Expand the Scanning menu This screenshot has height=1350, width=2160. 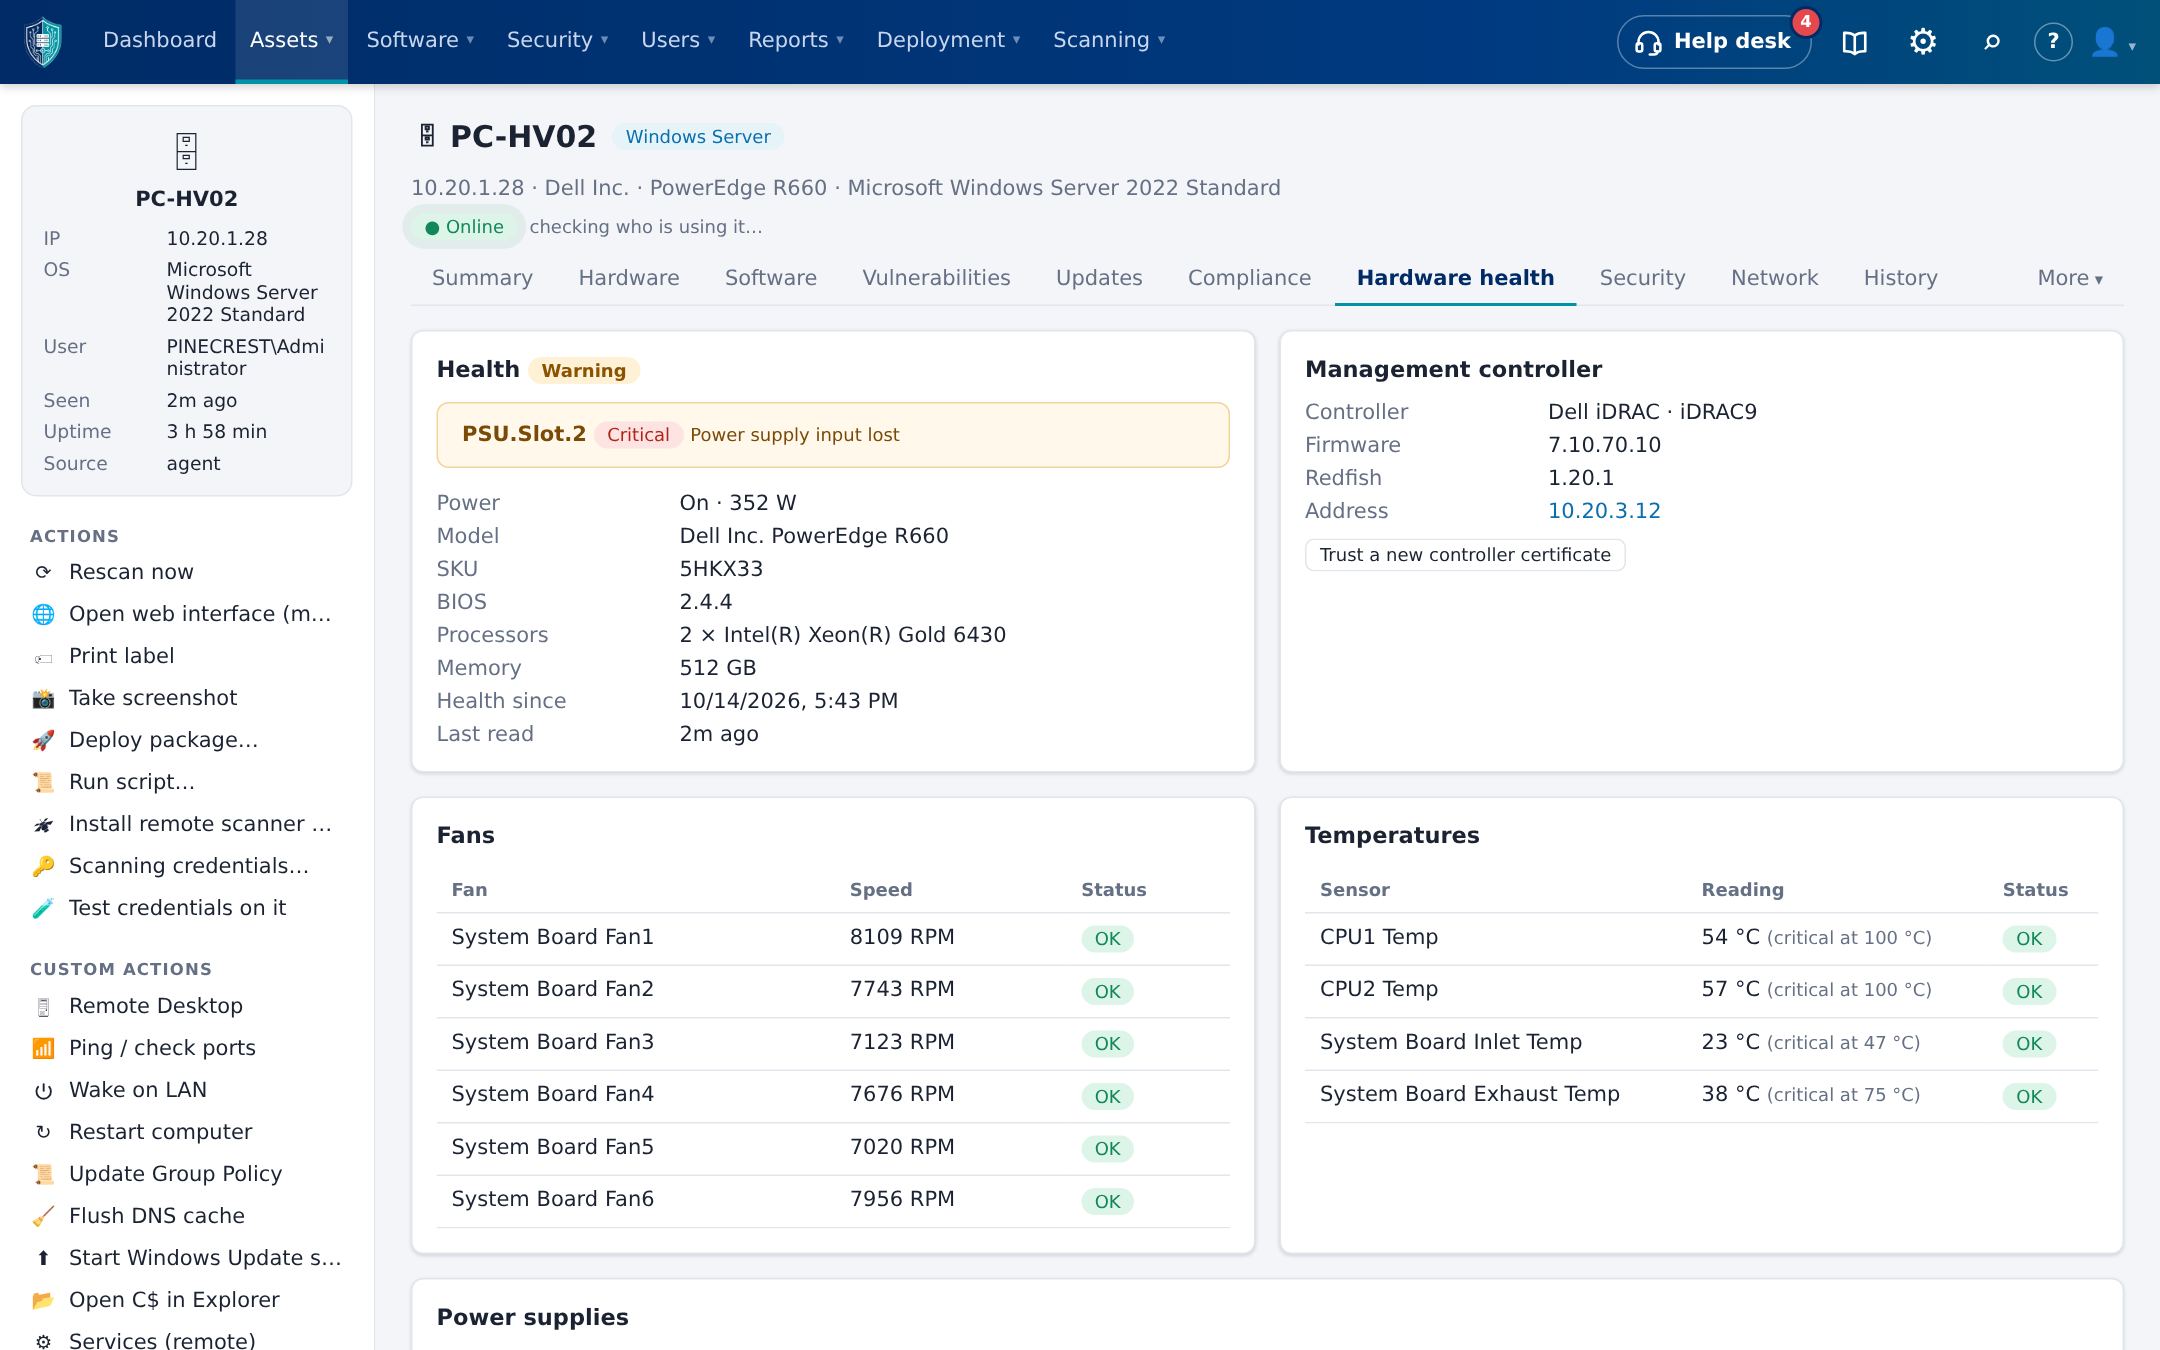pyautogui.click(x=1109, y=40)
